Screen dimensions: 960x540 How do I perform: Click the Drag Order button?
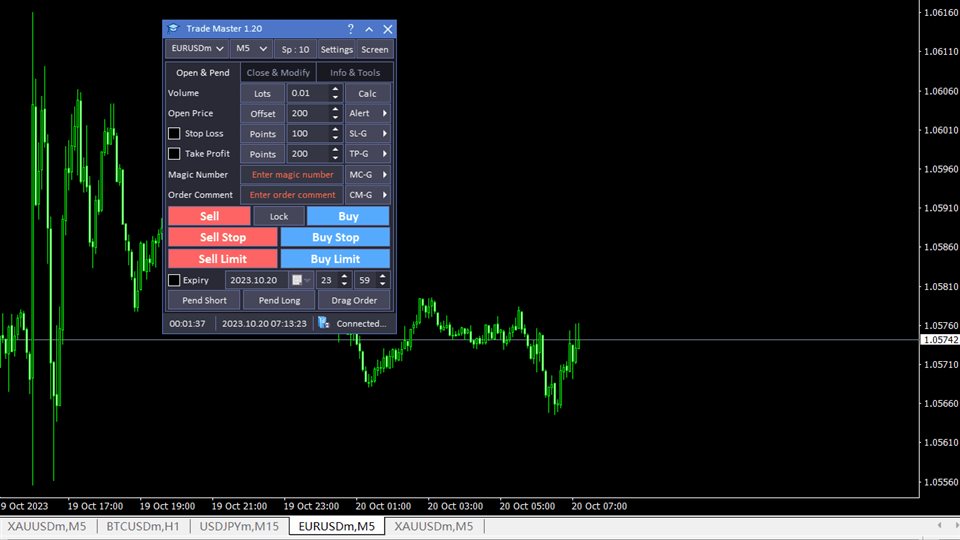click(x=354, y=301)
